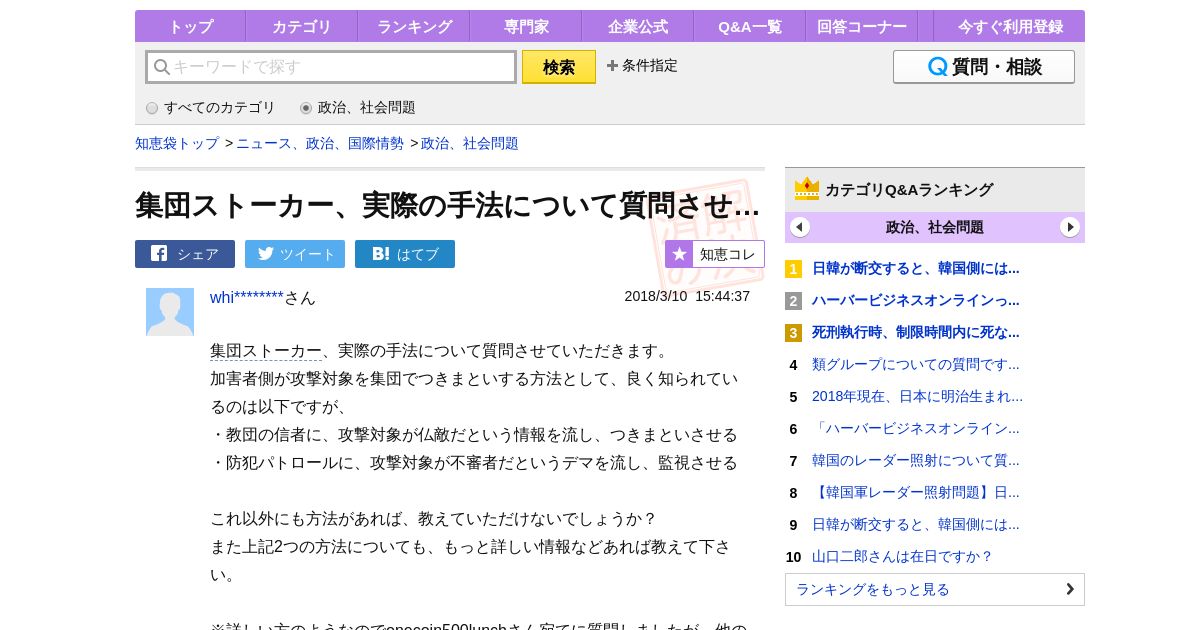Open the user avatar of whi********
Viewport: 1200px width, 630px height.
tap(170, 312)
